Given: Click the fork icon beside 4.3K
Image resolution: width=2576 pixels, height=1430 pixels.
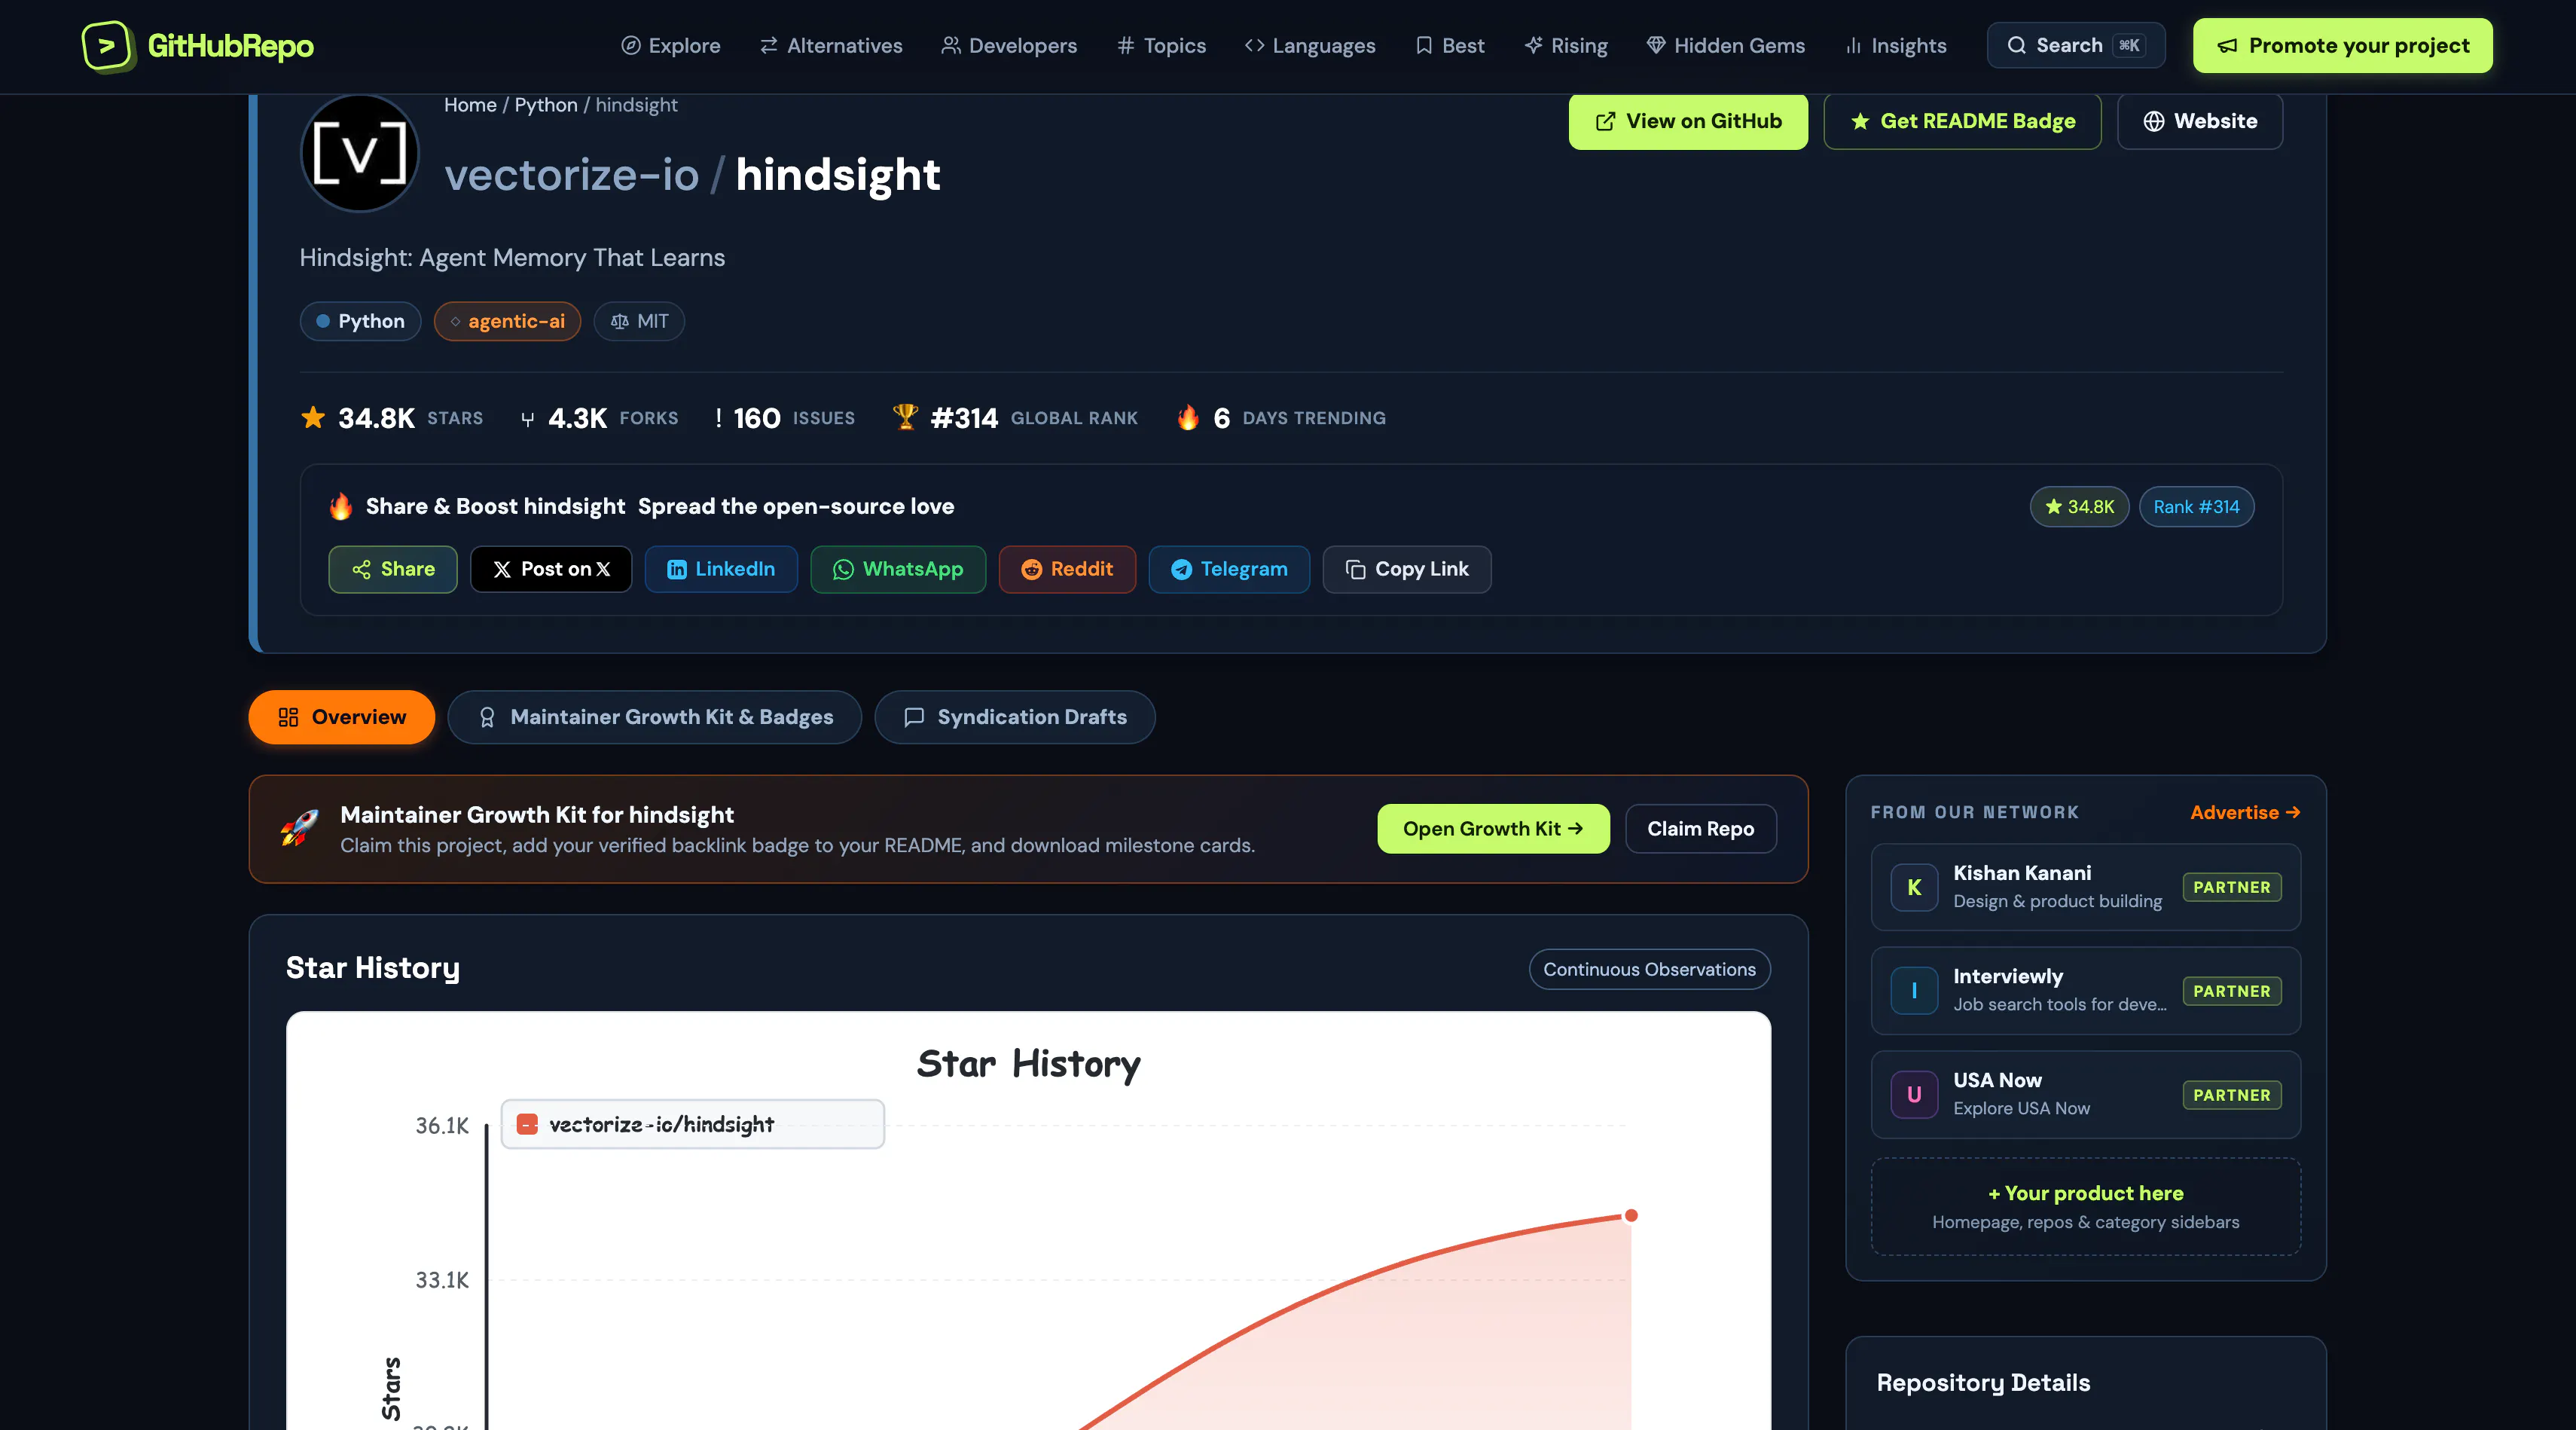Looking at the screenshot, I should click(527, 419).
